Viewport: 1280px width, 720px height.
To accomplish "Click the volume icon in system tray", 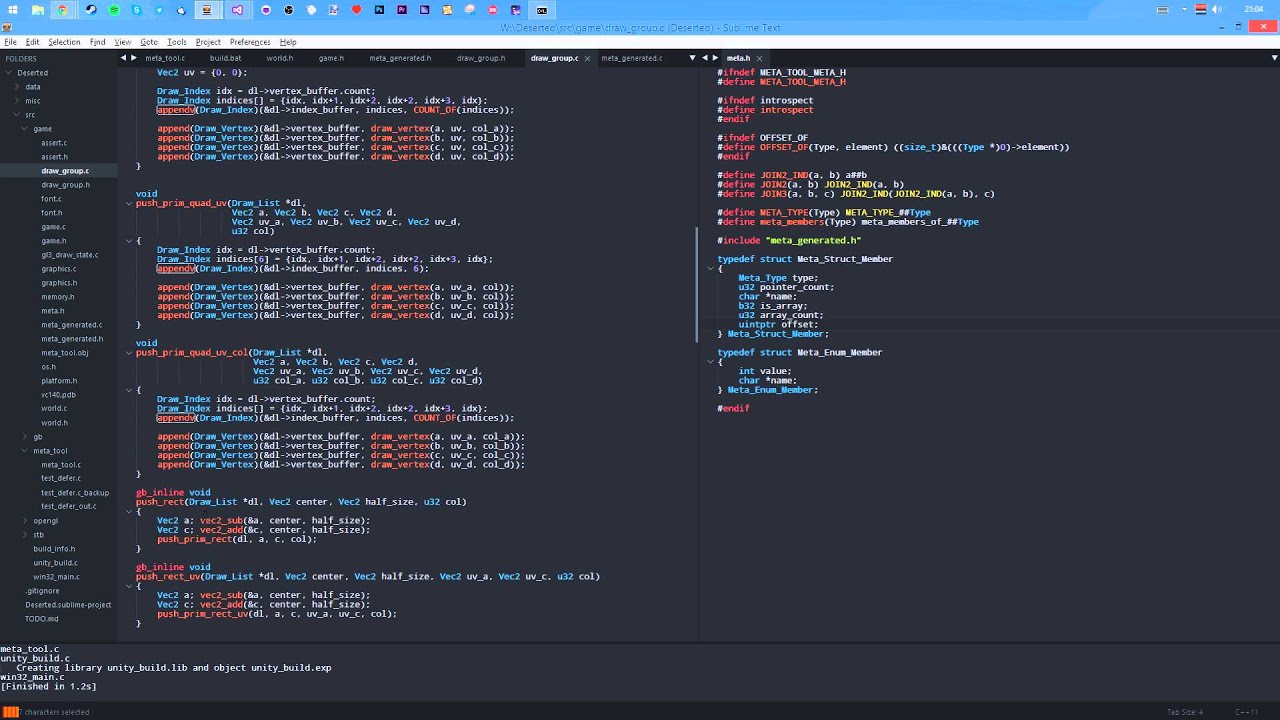I will [x=1217, y=10].
